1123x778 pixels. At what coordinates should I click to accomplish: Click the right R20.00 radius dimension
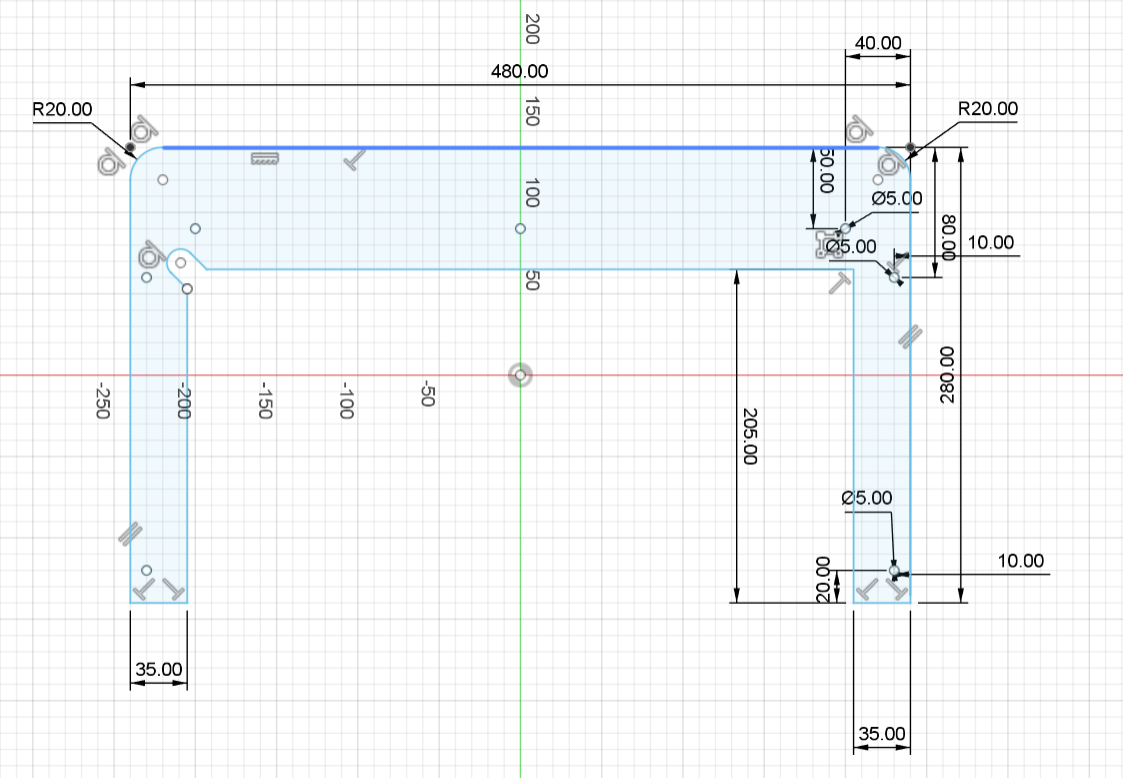(987, 109)
